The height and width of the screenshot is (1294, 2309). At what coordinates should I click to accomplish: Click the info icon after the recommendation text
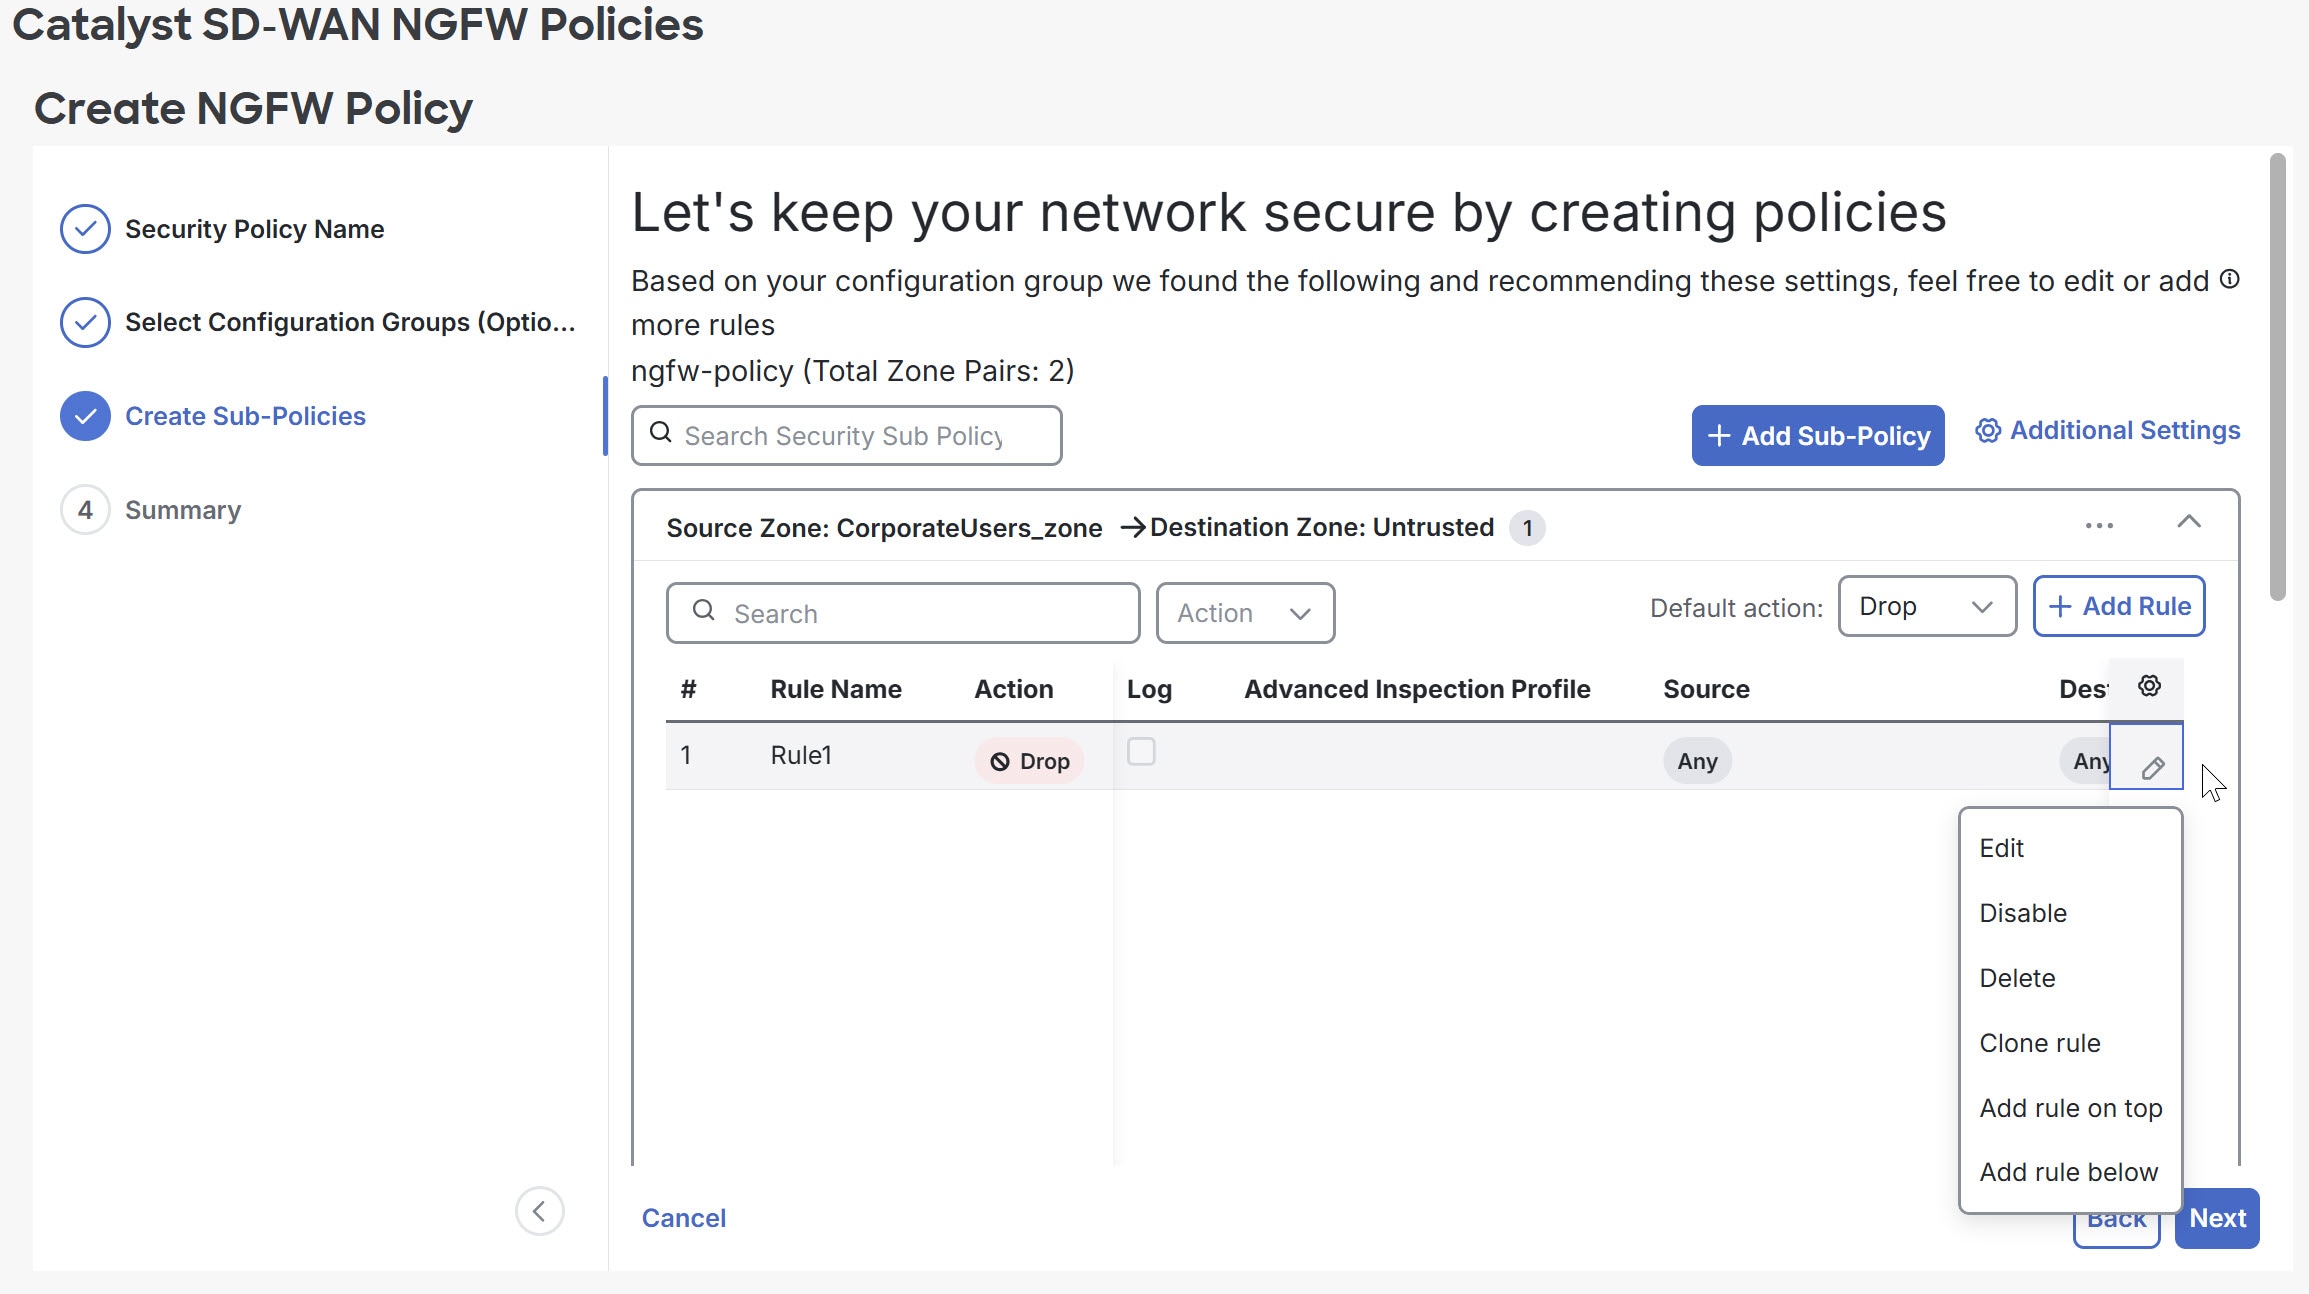[2230, 279]
